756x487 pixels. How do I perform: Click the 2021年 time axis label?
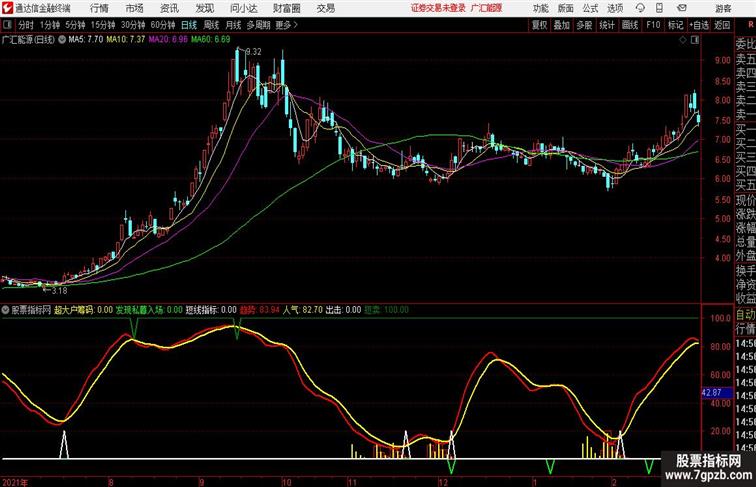pos(15,482)
